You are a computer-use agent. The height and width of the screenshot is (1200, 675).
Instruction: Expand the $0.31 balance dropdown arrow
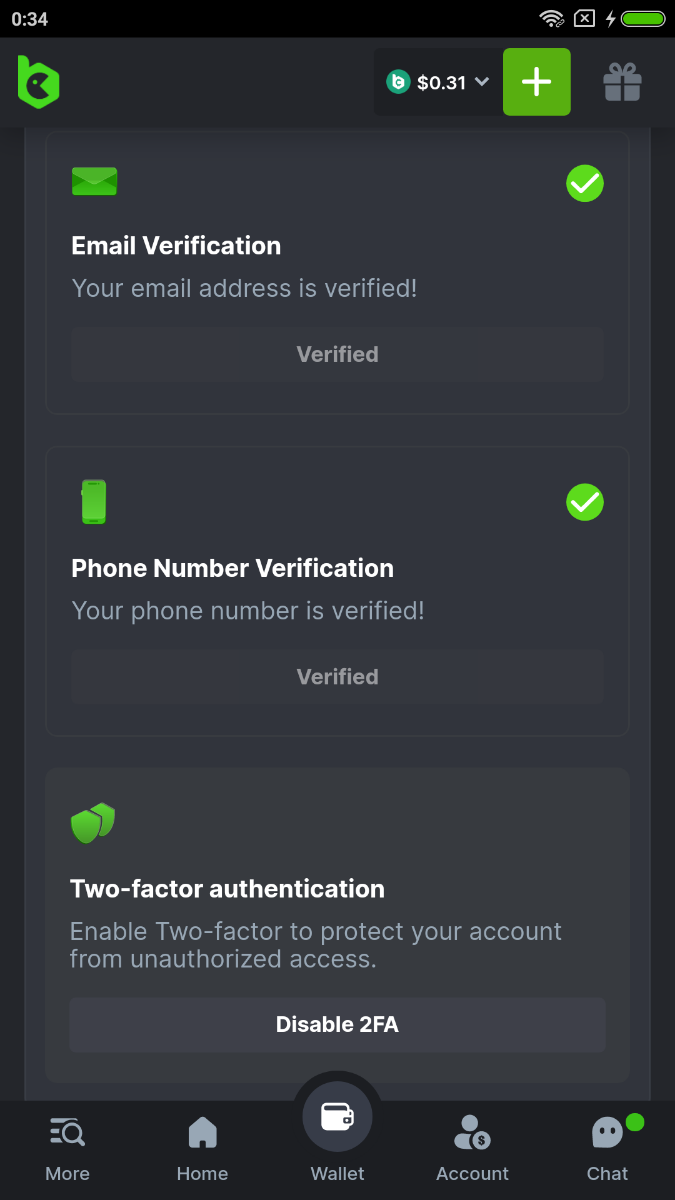tap(482, 82)
